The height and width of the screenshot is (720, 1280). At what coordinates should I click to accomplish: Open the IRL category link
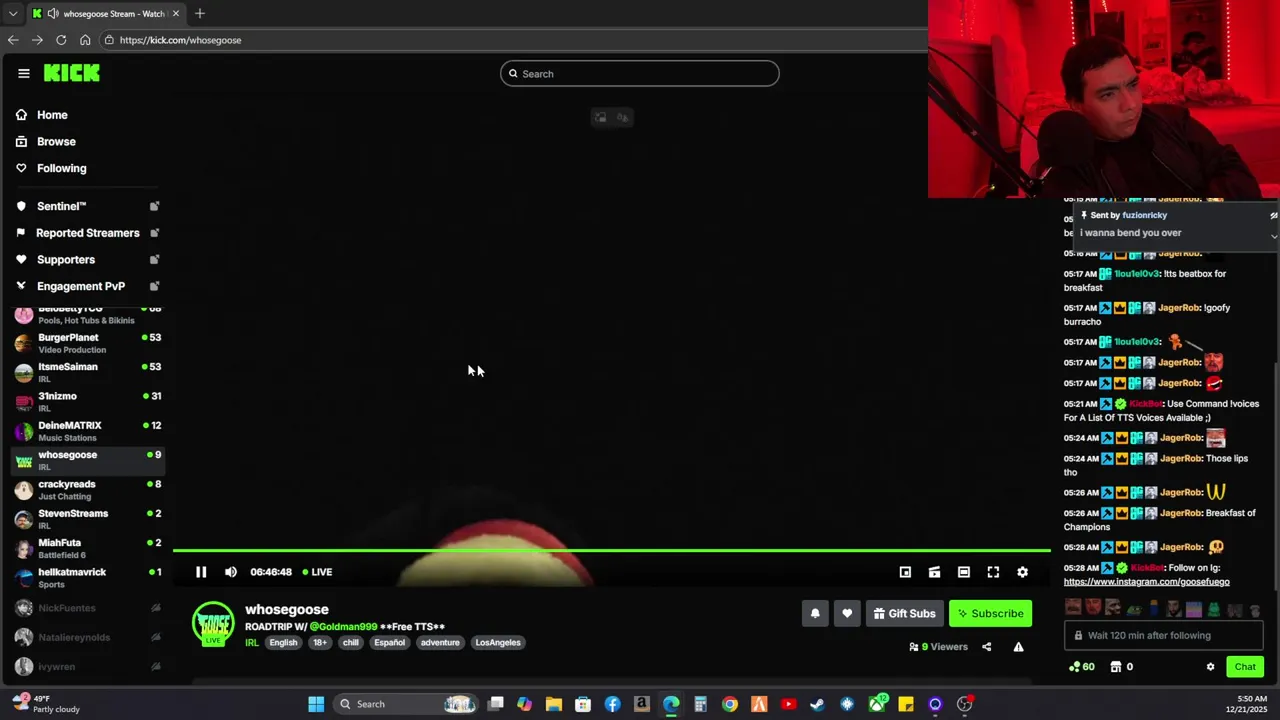[252, 643]
